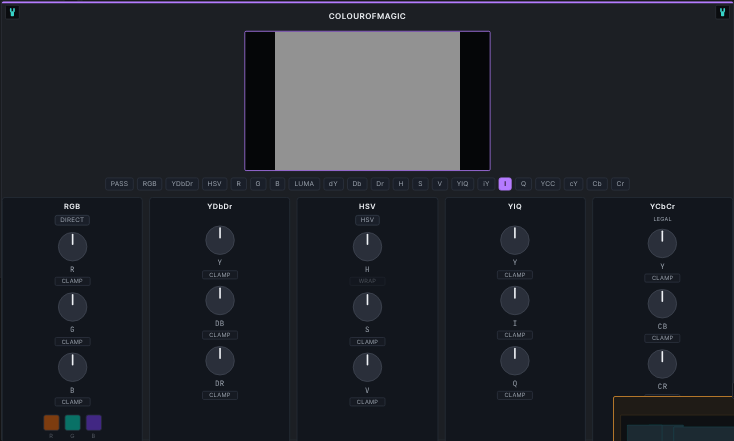
Task: Select the Cr view mode button
Action: (620, 184)
